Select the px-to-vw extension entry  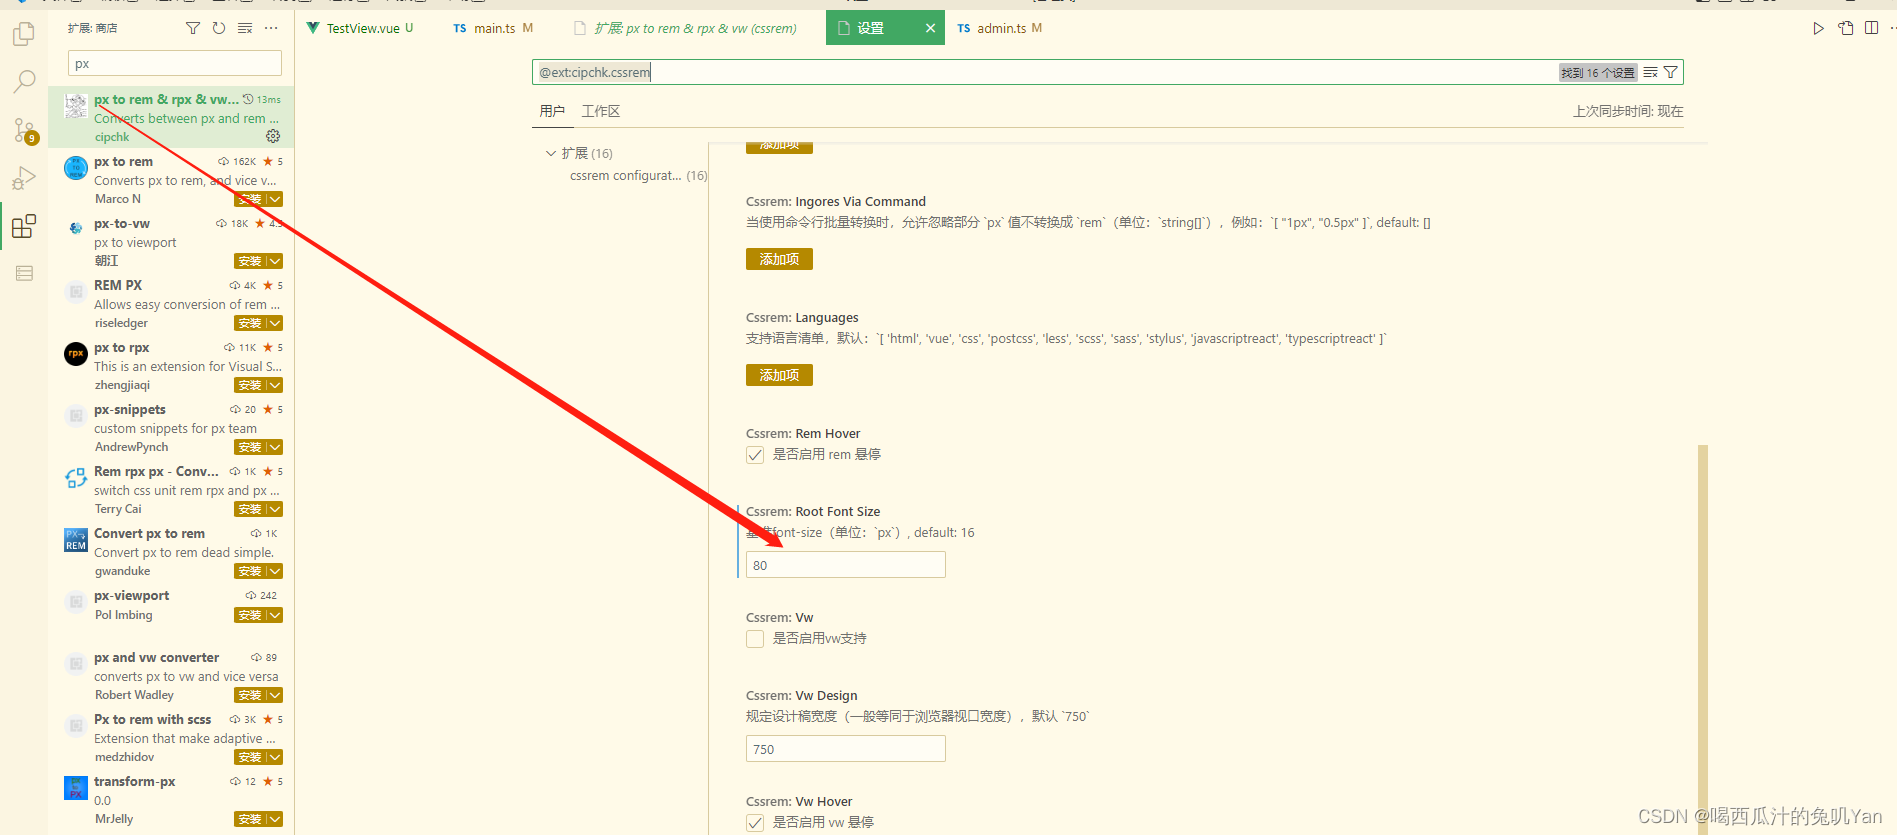[x=172, y=242]
